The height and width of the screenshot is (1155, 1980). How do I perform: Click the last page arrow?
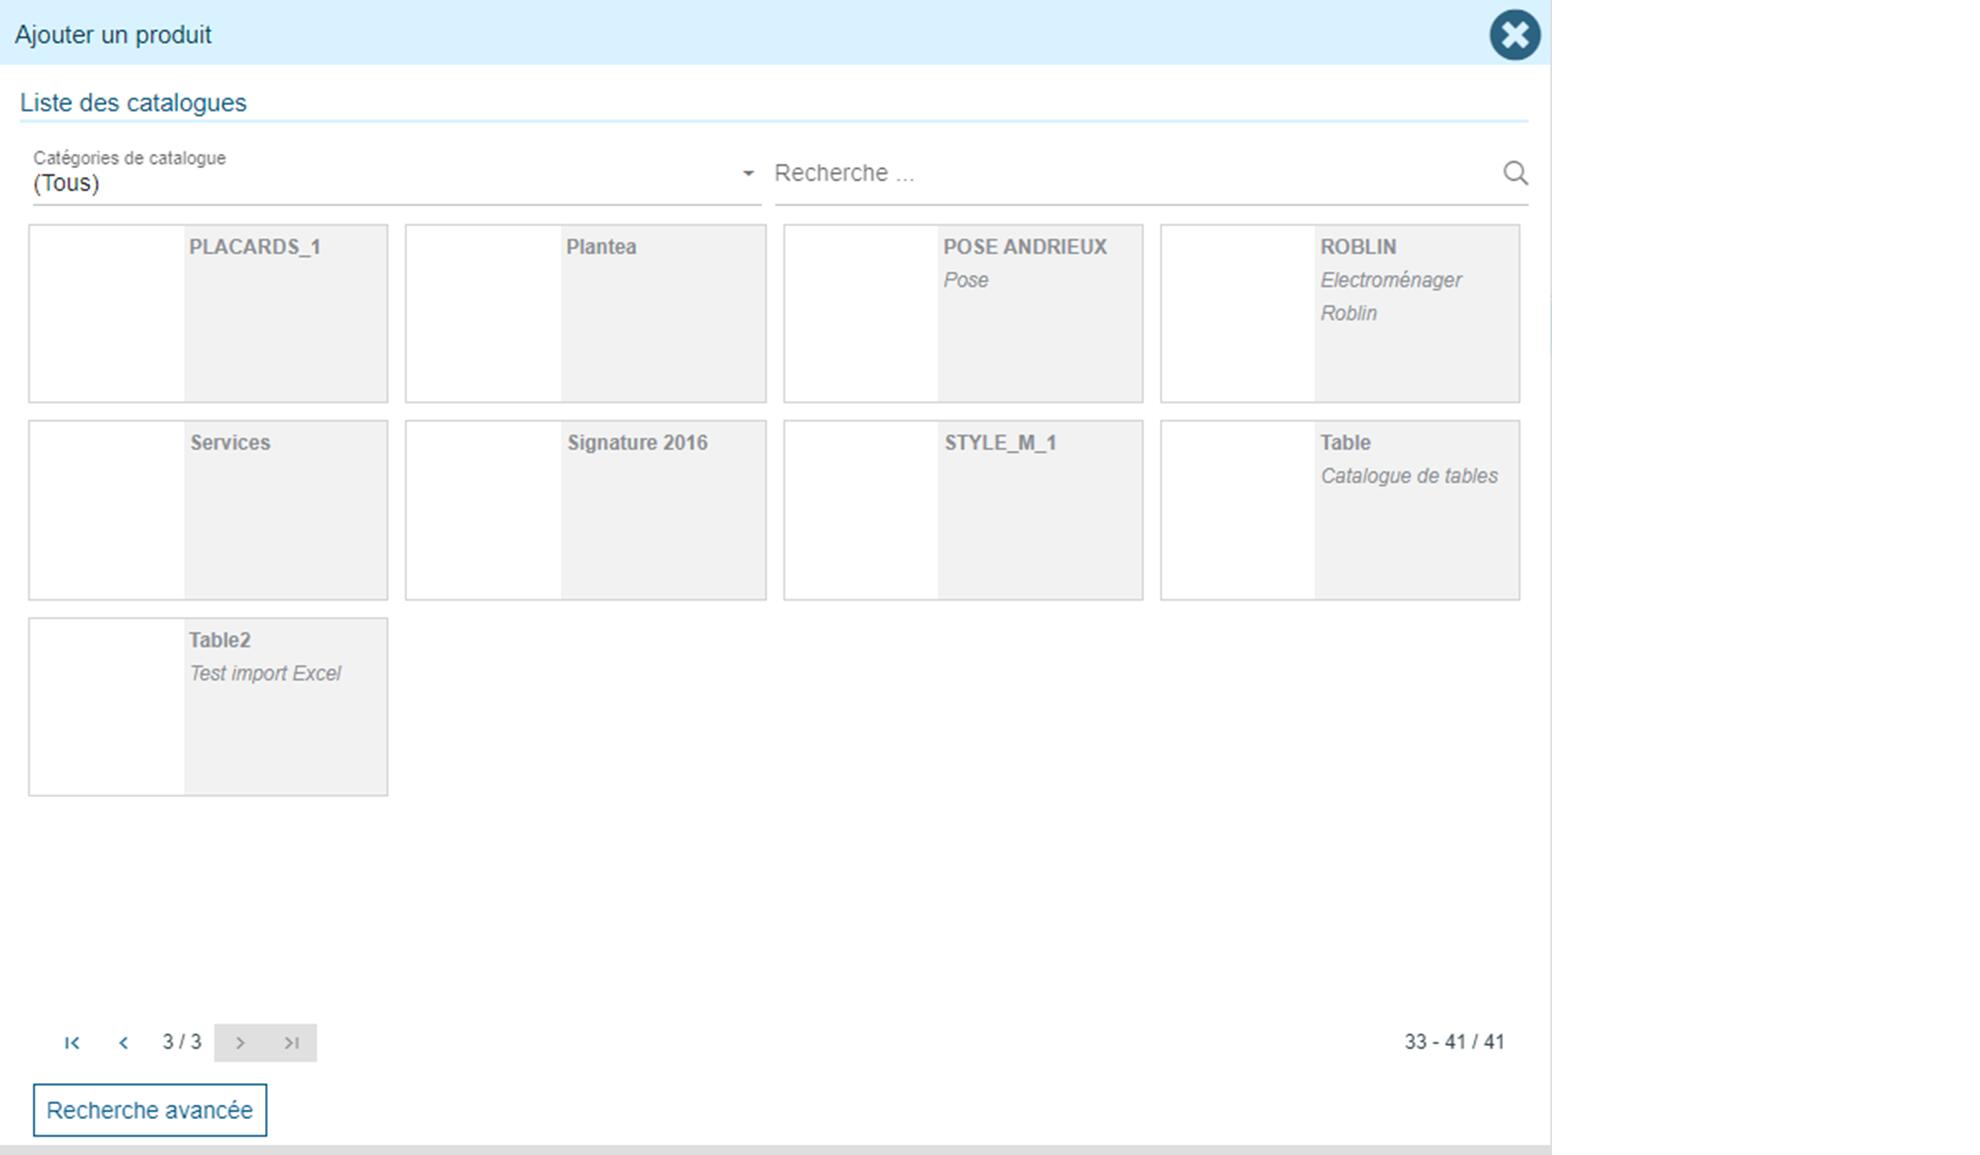[291, 1043]
